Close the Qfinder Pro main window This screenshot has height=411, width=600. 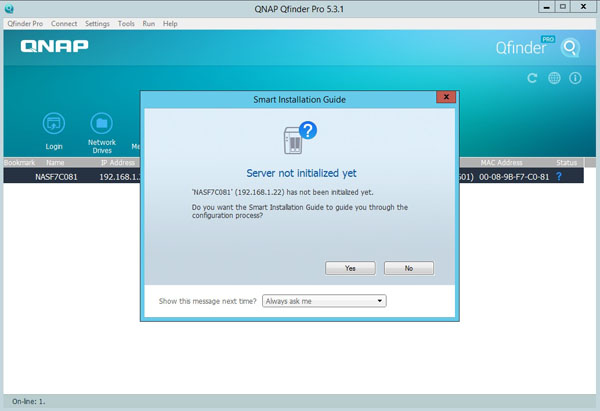point(584,7)
